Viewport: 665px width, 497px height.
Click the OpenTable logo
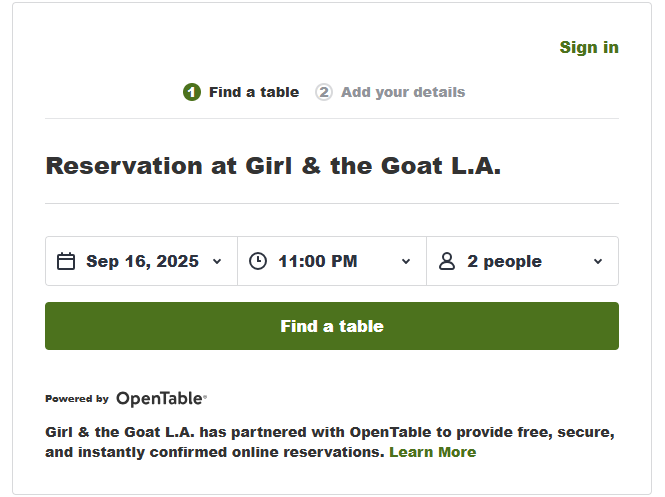pyautogui.click(x=162, y=399)
